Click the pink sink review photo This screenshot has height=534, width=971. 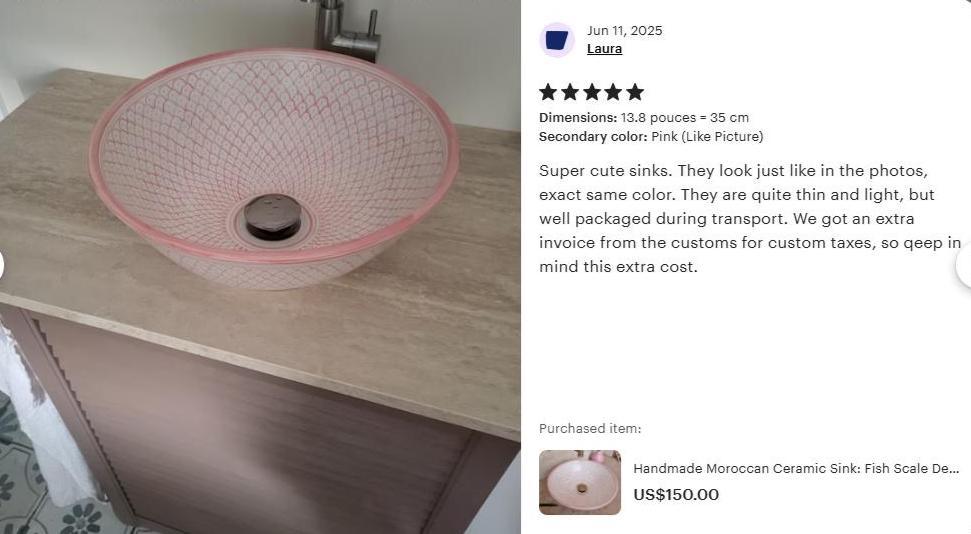(260, 267)
